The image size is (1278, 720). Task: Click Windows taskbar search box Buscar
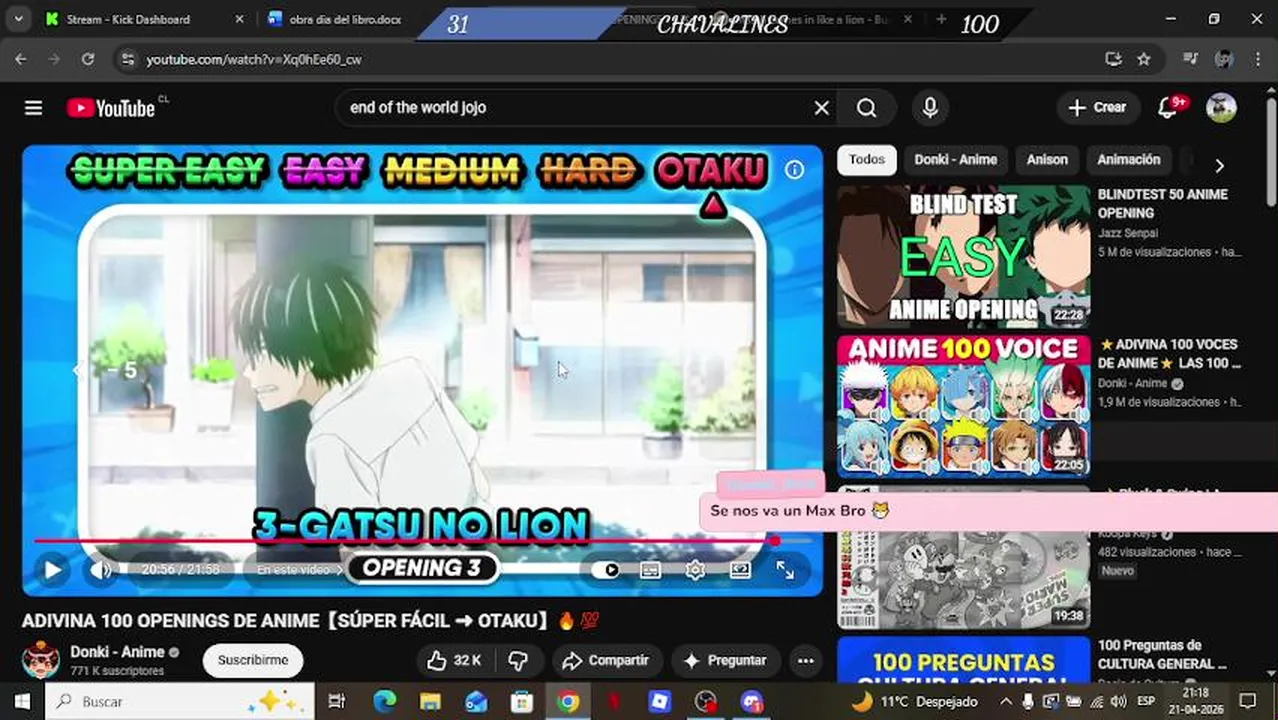pos(180,702)
